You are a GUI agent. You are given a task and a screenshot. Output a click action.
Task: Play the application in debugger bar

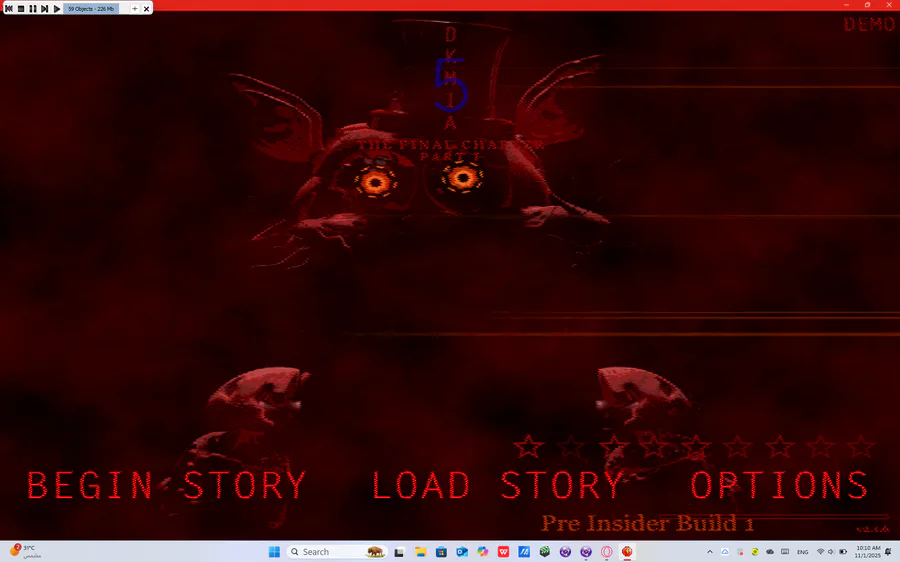(57, 9)
